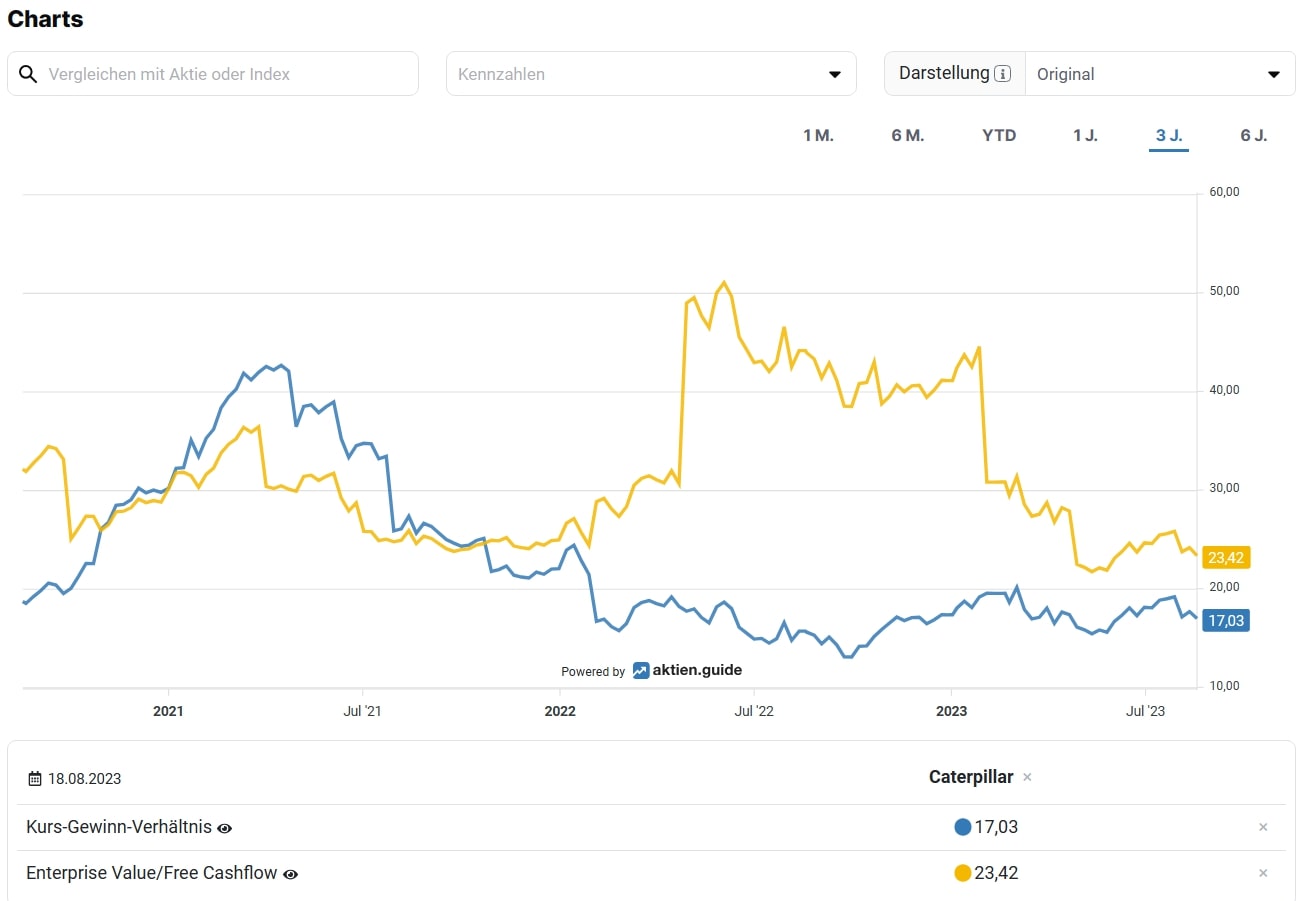Screen dimensions: 1302x901
Task: Switch chart to YTD range
Action: (x=999, y=135)
